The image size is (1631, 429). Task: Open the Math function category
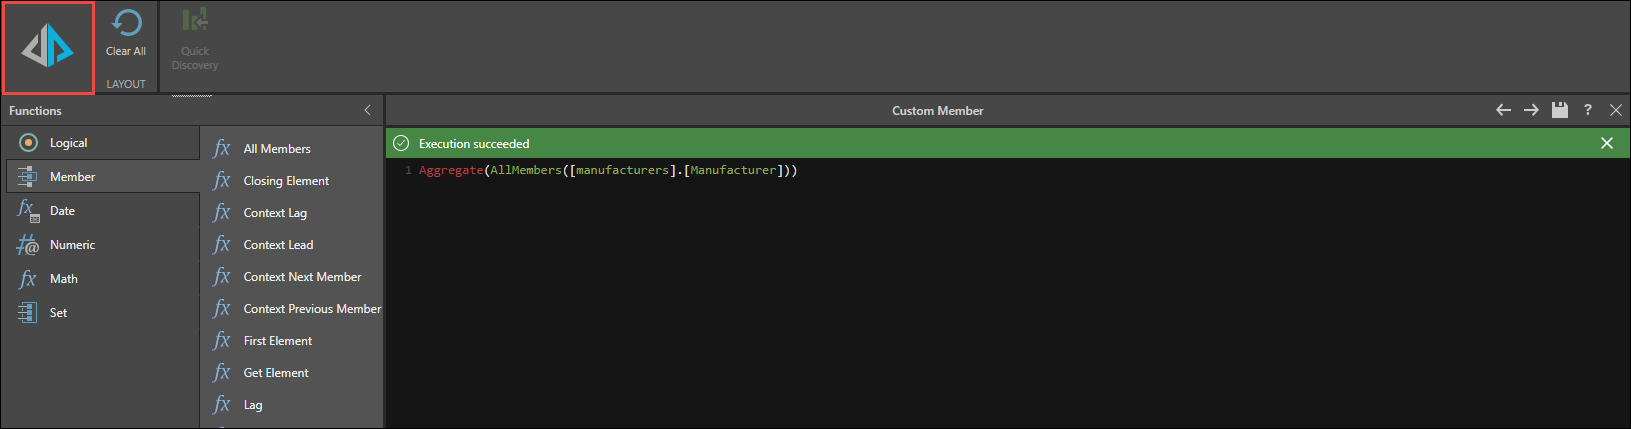[63, 279]
